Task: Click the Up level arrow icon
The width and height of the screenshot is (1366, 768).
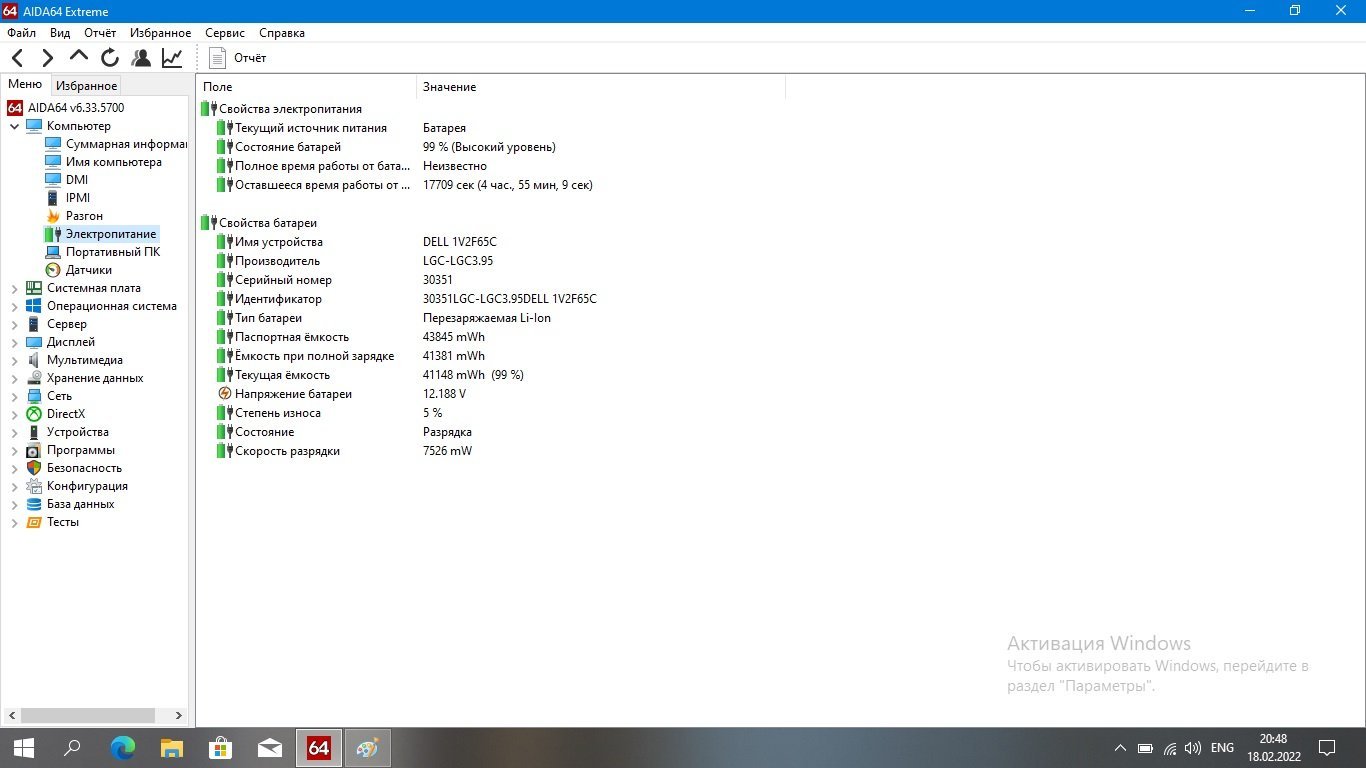Action: coord(79,57)
